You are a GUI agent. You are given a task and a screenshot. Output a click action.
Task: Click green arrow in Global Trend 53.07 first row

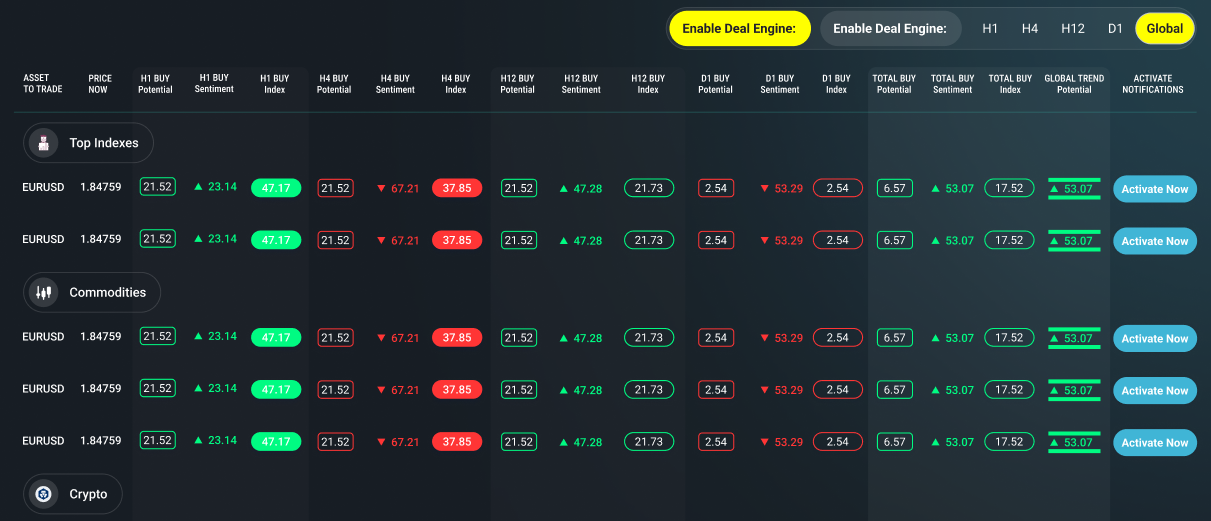1056,189
